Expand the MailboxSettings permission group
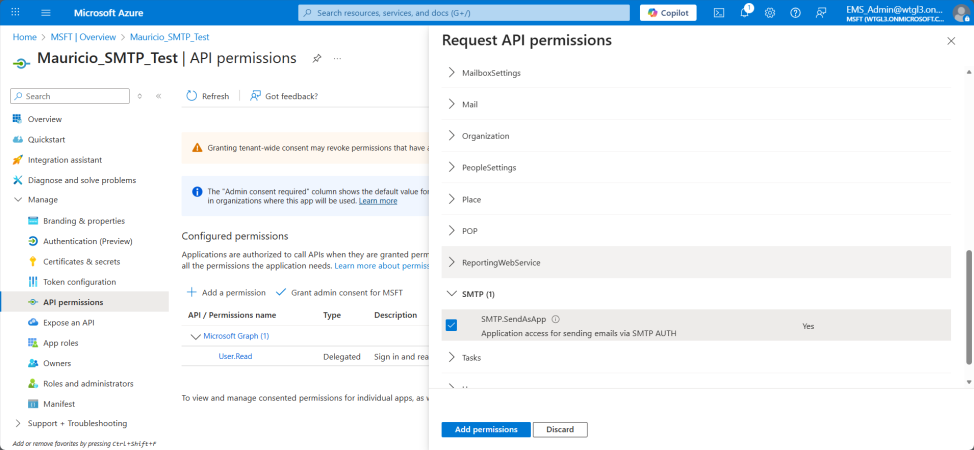 pos(490,73)
